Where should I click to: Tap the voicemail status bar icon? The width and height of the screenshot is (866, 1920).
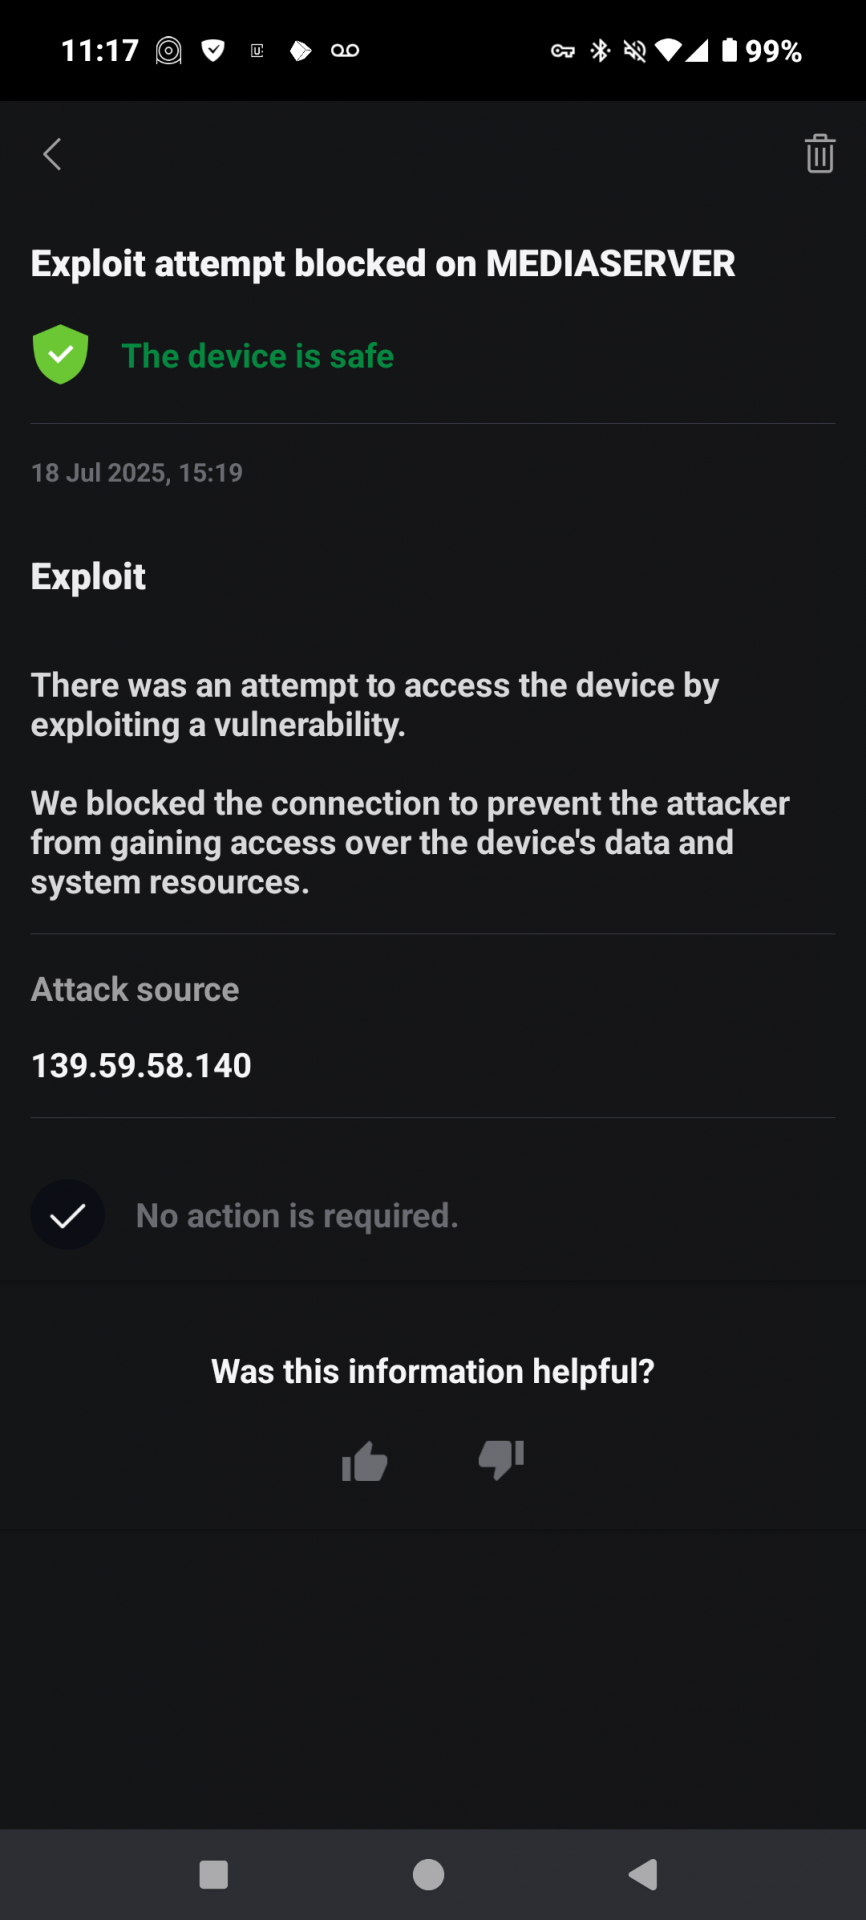345,50
